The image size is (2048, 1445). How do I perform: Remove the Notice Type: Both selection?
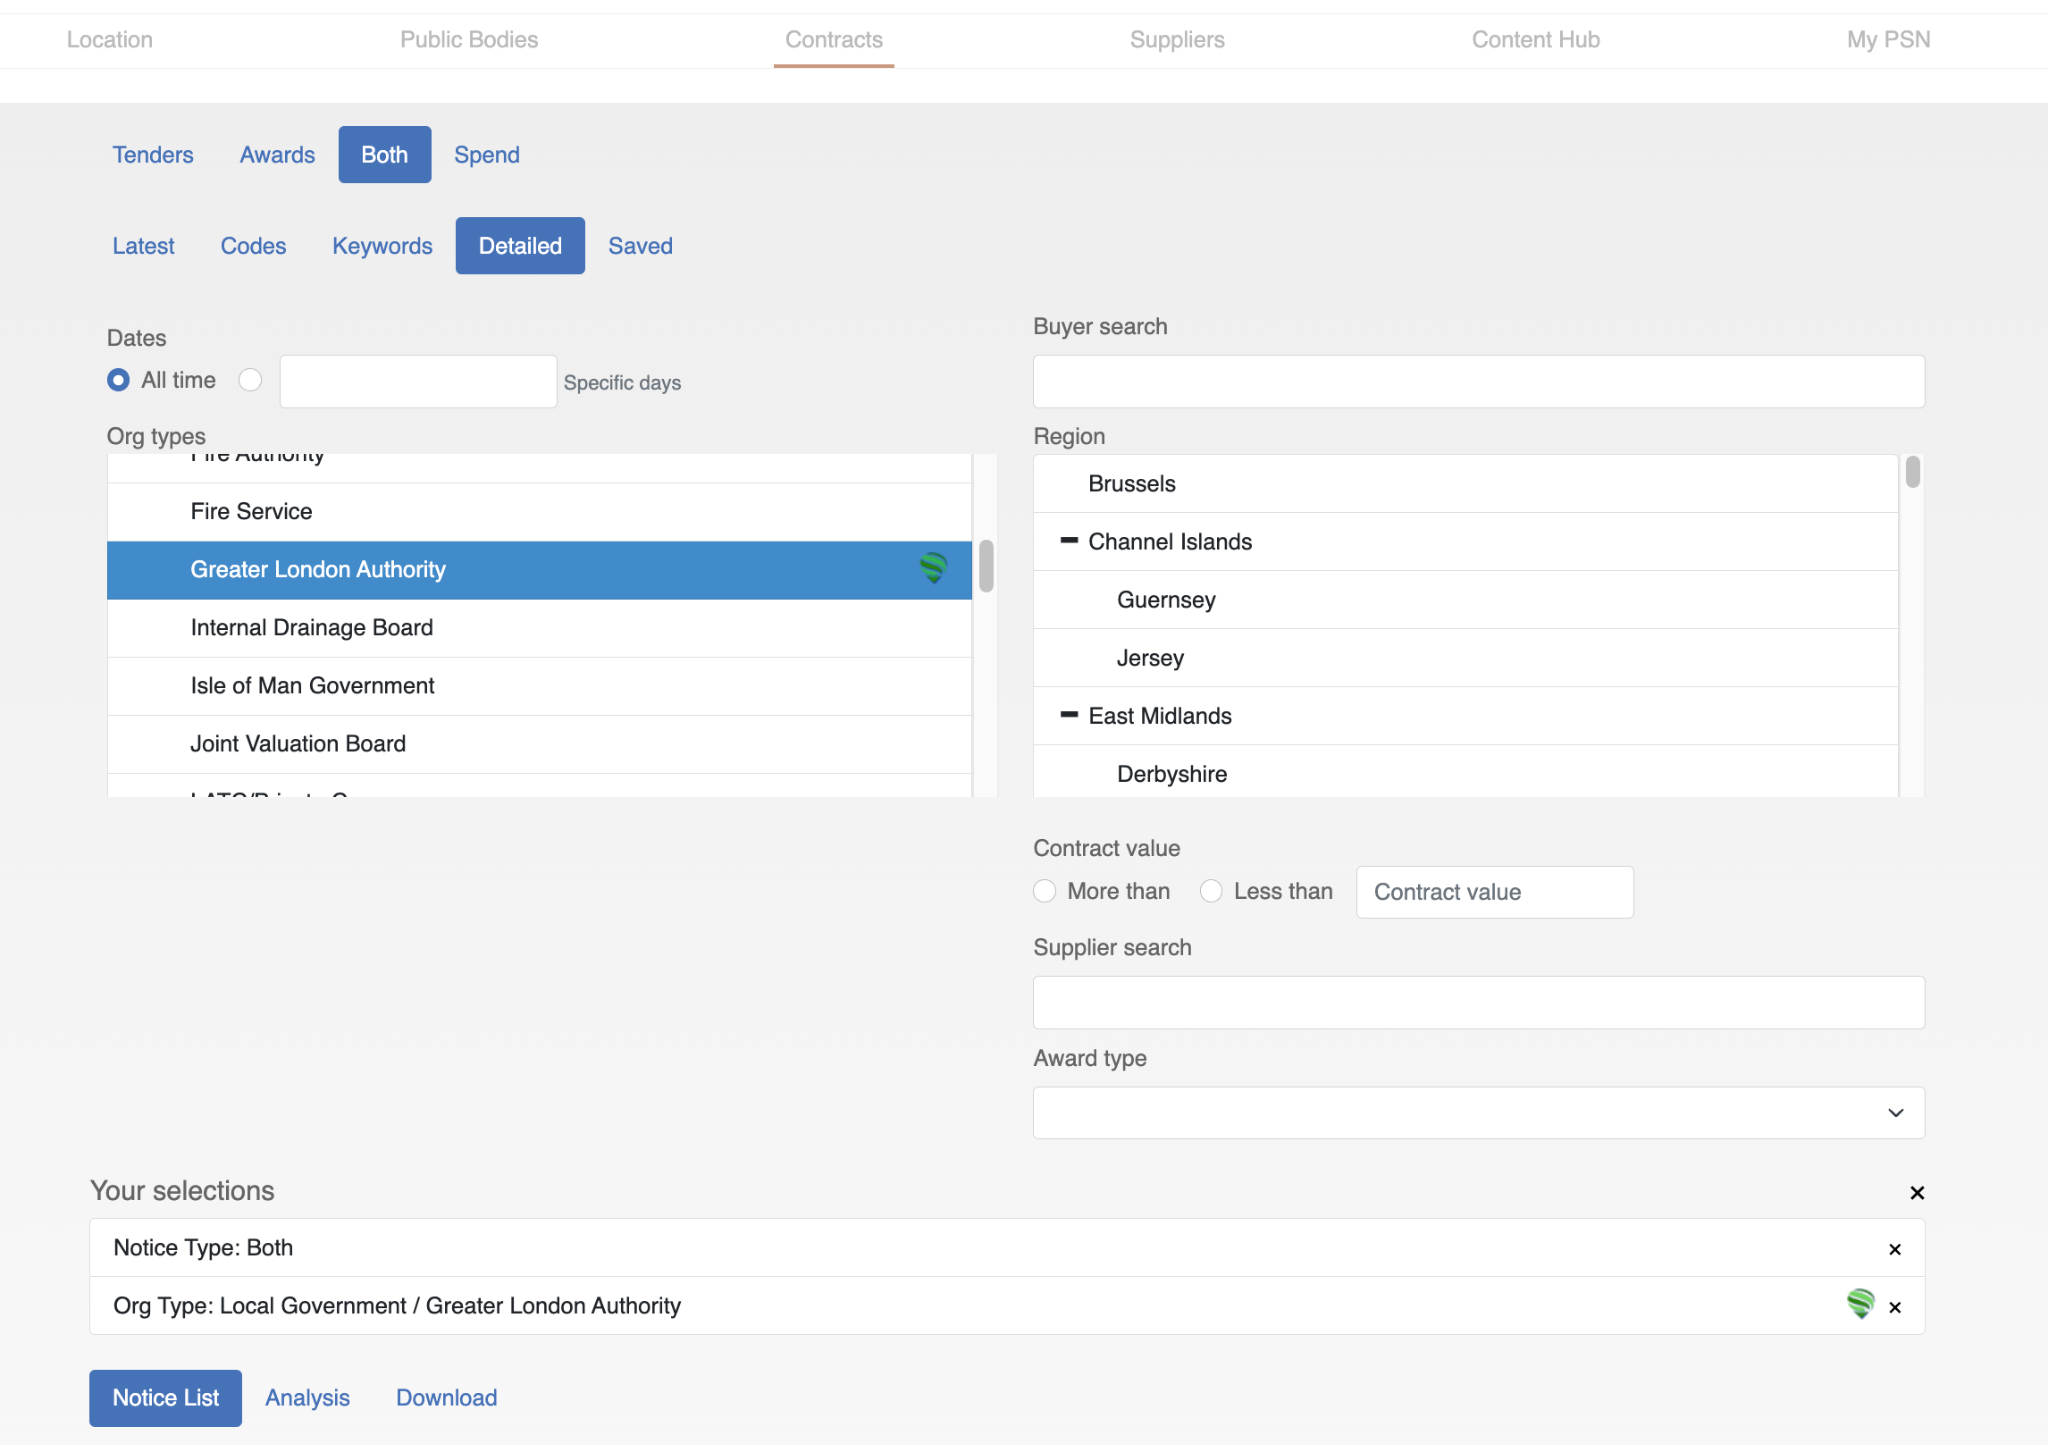click(1895, 1249)
